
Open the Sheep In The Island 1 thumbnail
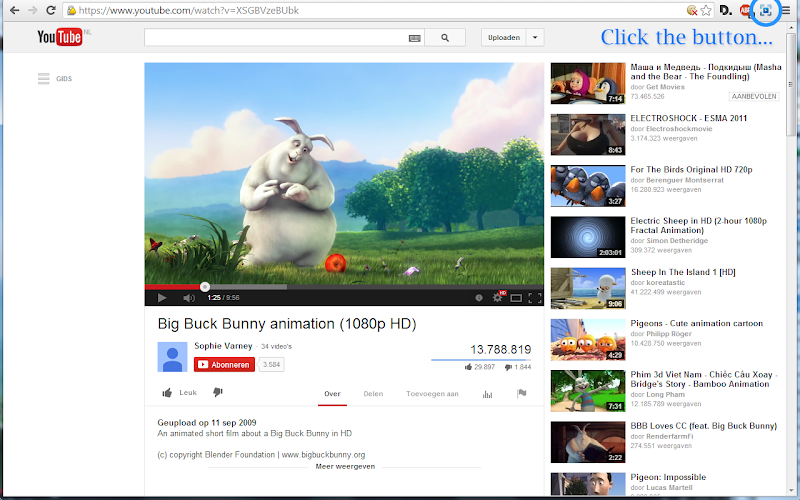588,288
